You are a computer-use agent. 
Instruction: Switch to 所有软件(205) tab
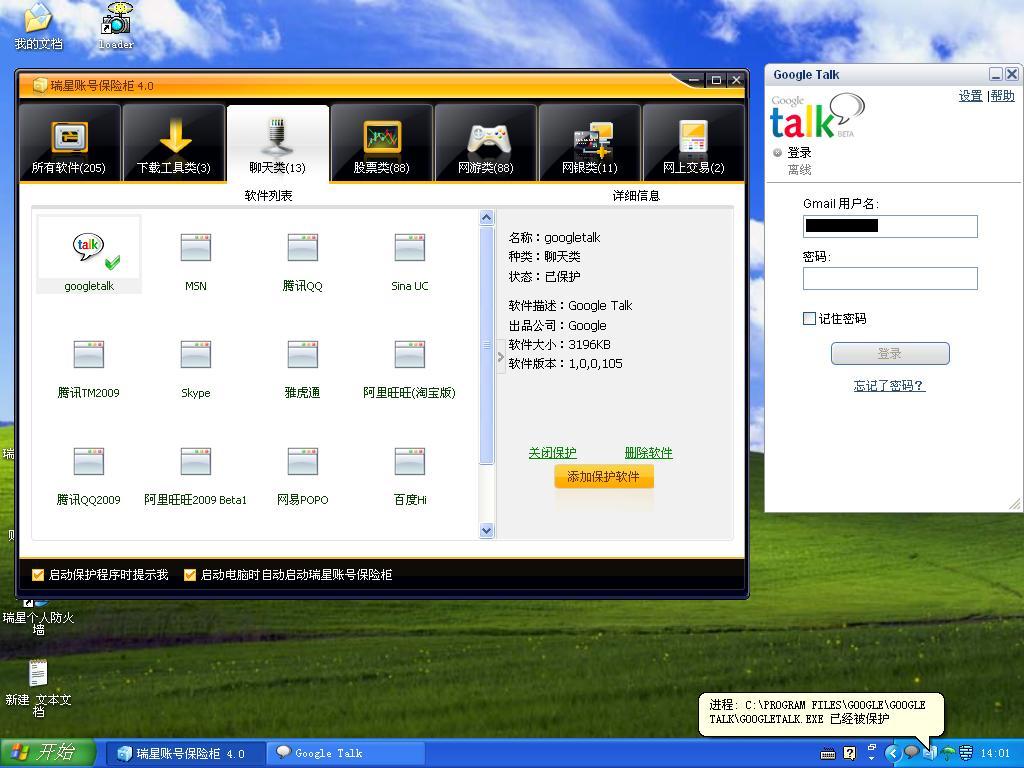click(x=69, y=142)
